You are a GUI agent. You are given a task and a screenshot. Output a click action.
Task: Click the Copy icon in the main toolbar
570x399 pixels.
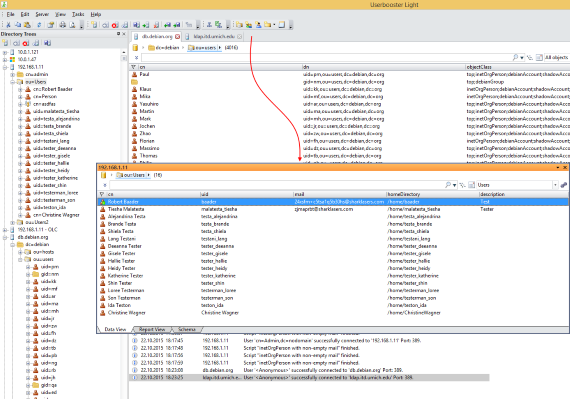18,25
